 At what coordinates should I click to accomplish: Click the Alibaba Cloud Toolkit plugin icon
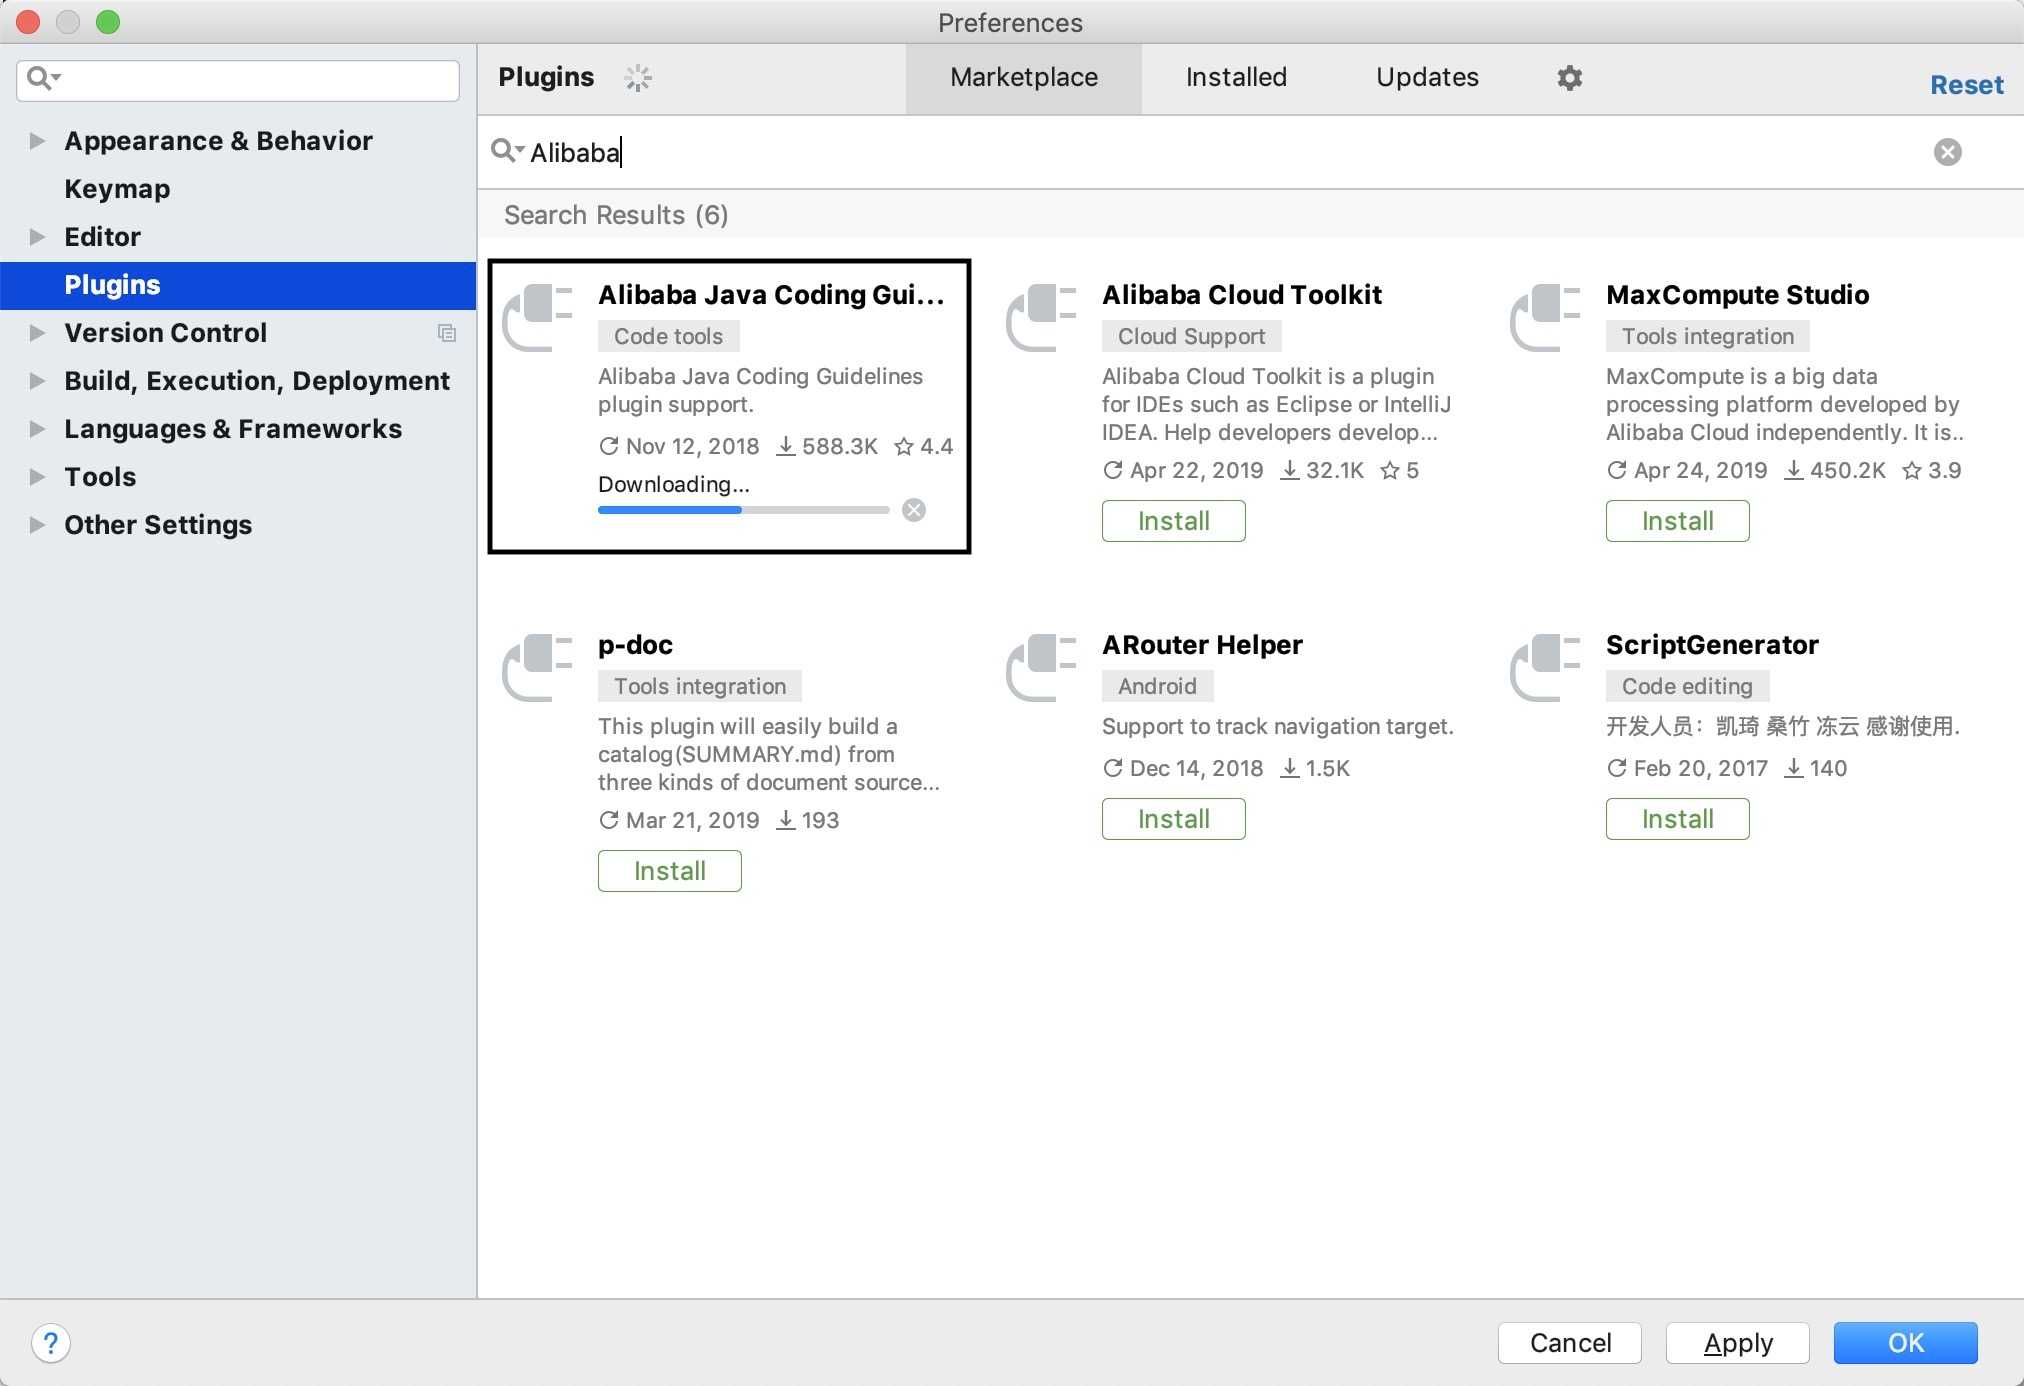pyautogui.click(x=1042, y=318)
